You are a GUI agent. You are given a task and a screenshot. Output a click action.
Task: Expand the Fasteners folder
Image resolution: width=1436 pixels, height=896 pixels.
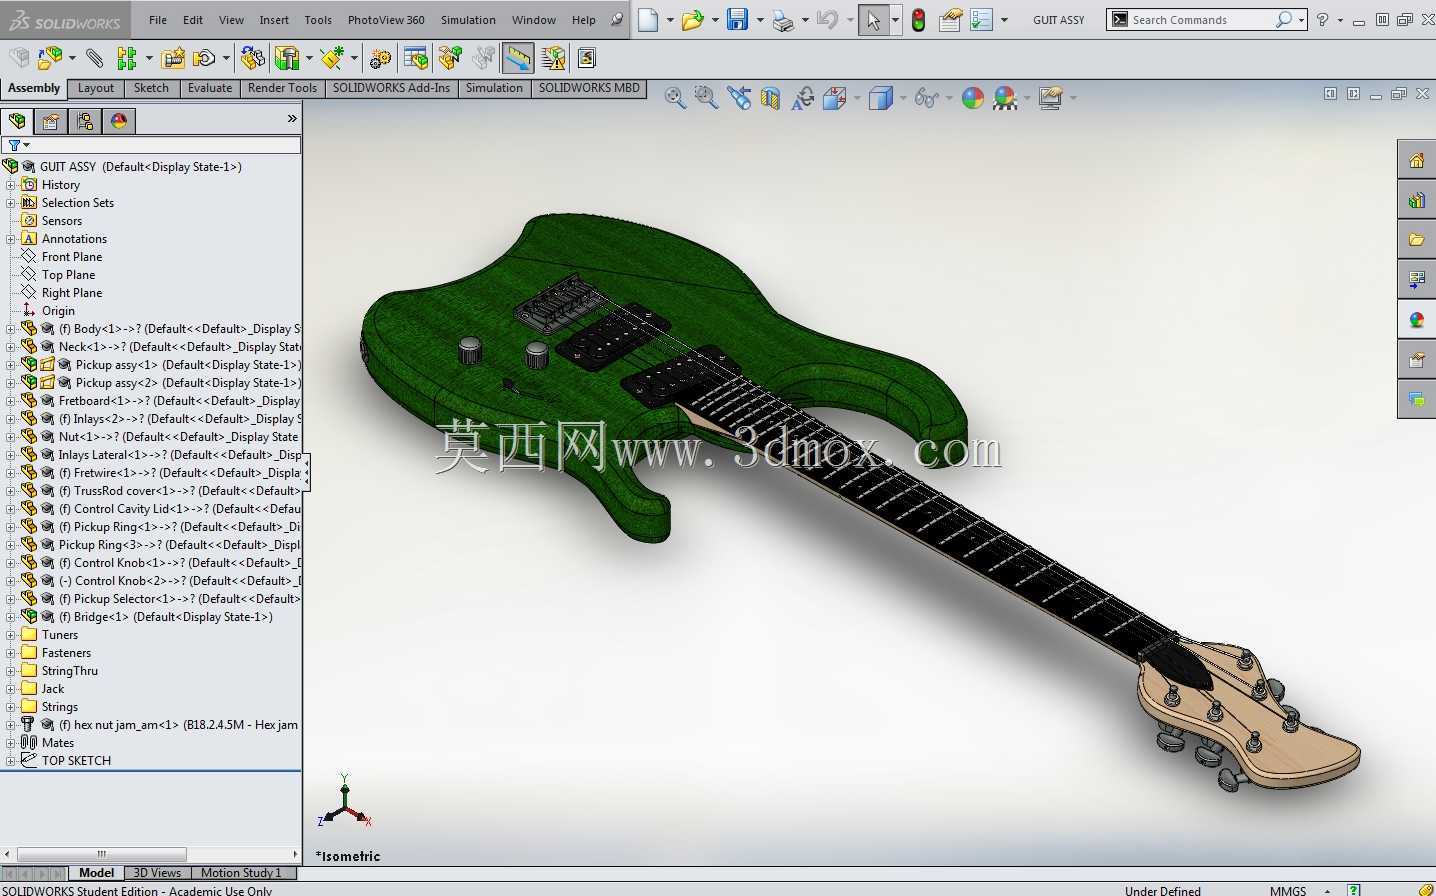click(10, 653)
